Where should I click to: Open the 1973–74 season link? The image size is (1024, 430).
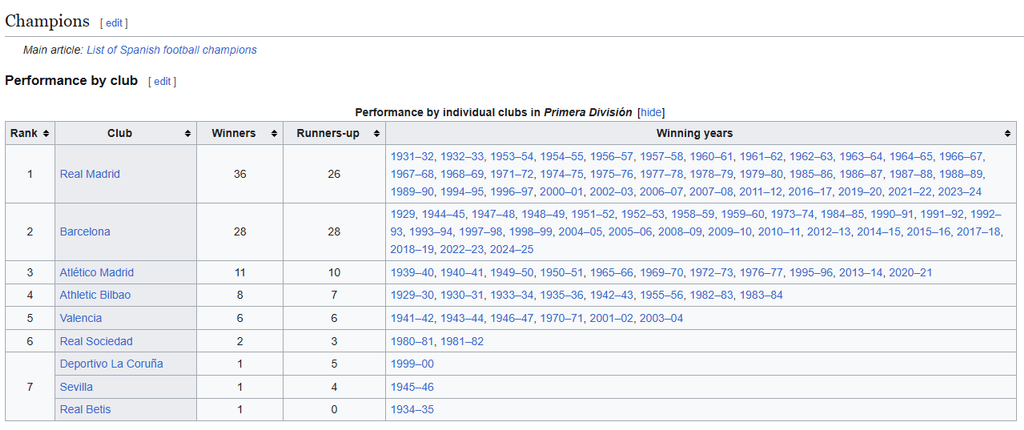tap(793, 214)
